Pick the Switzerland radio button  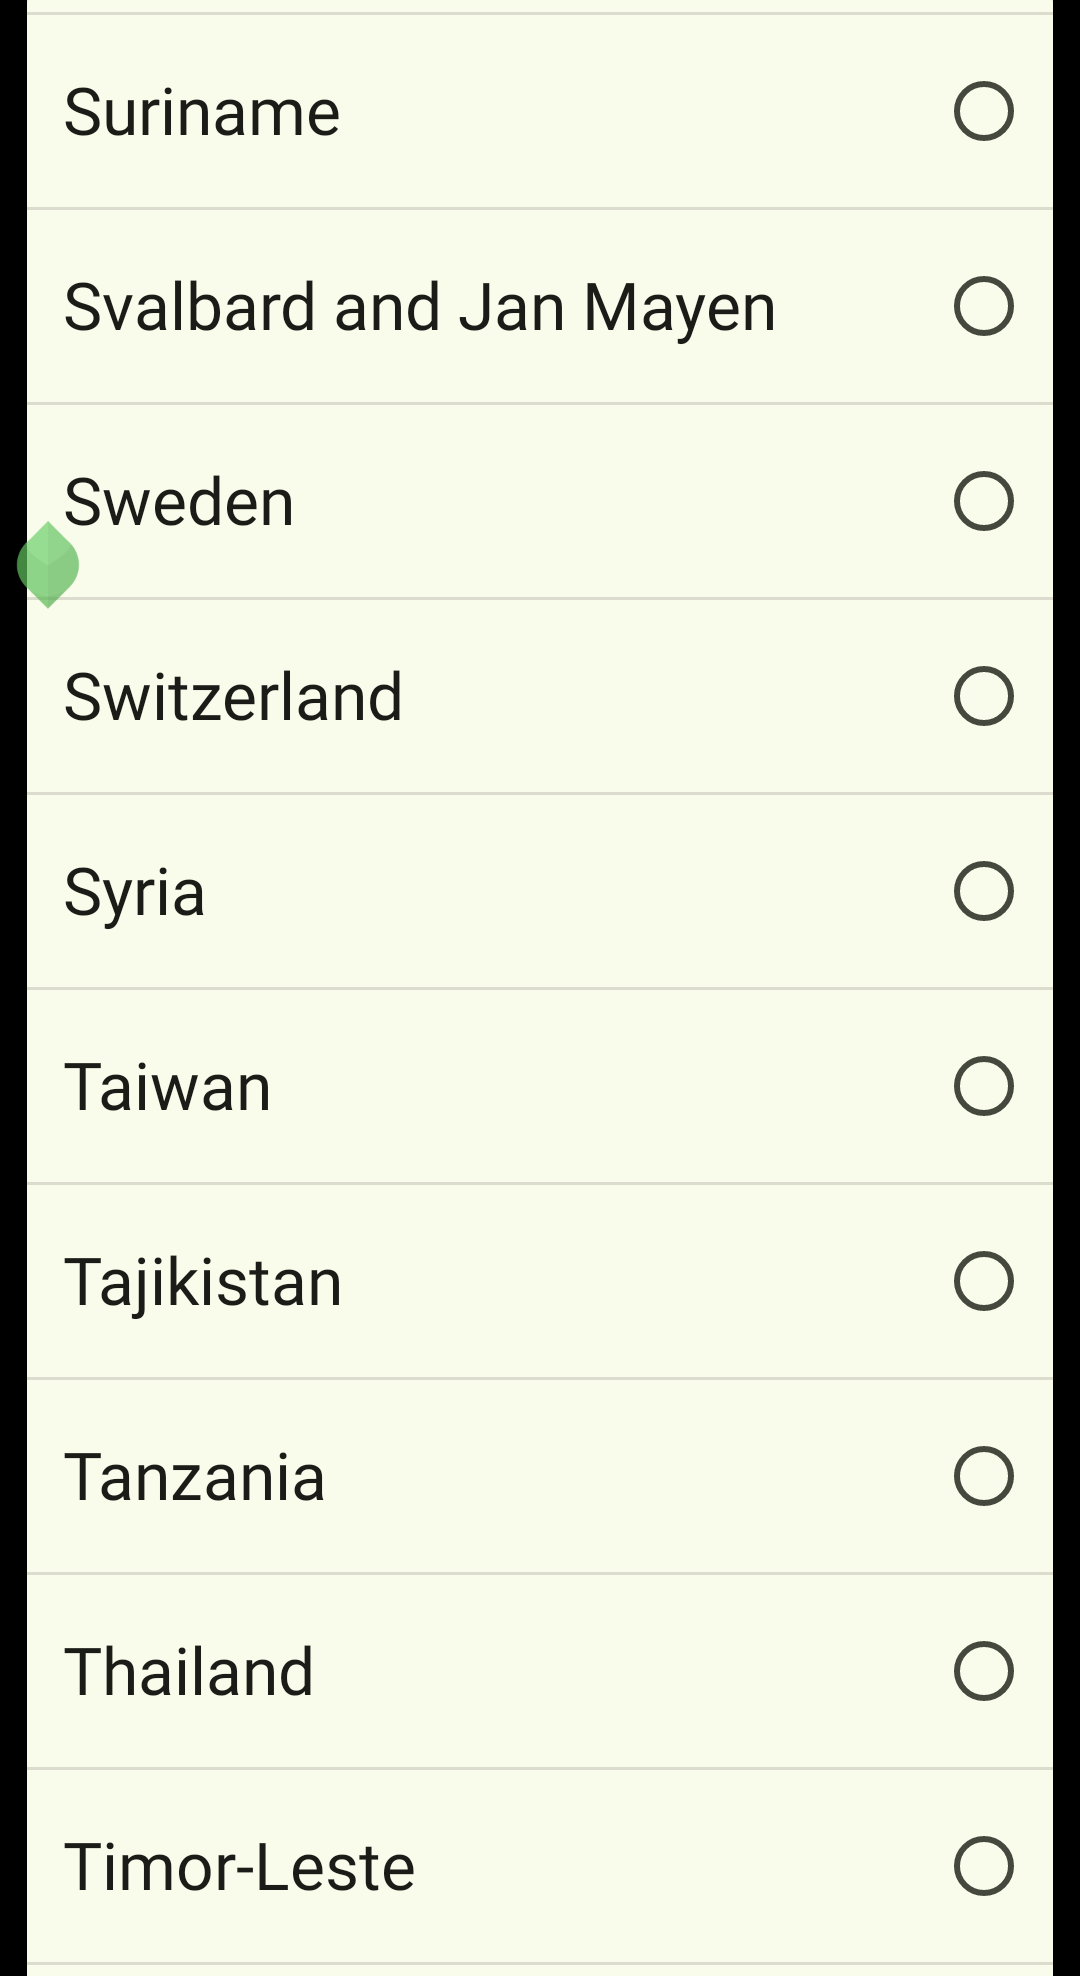coord(984,696)
